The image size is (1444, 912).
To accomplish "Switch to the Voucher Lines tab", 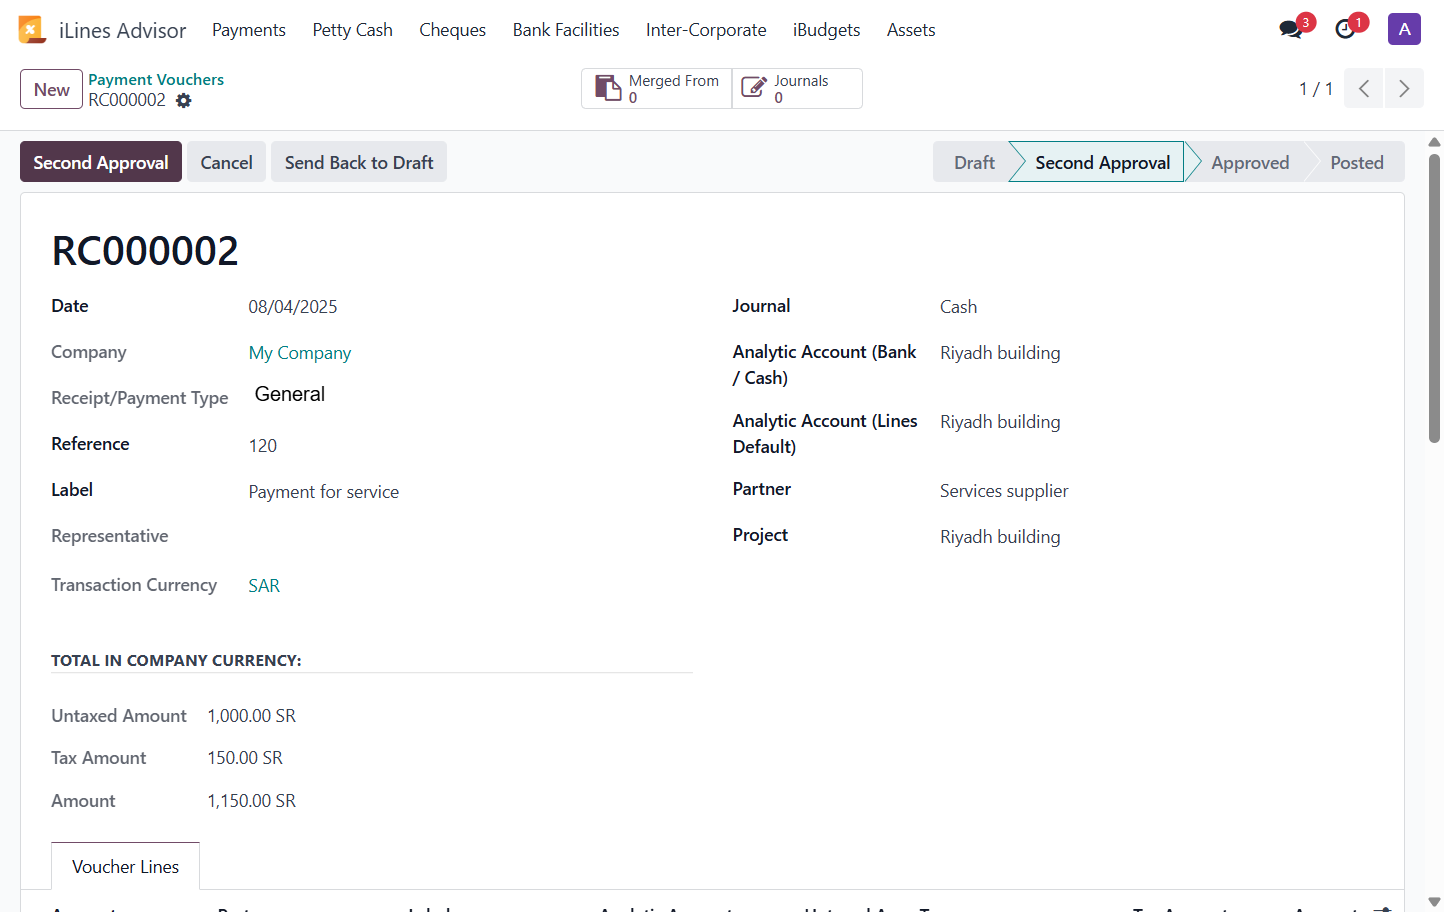I will (125, 866).
